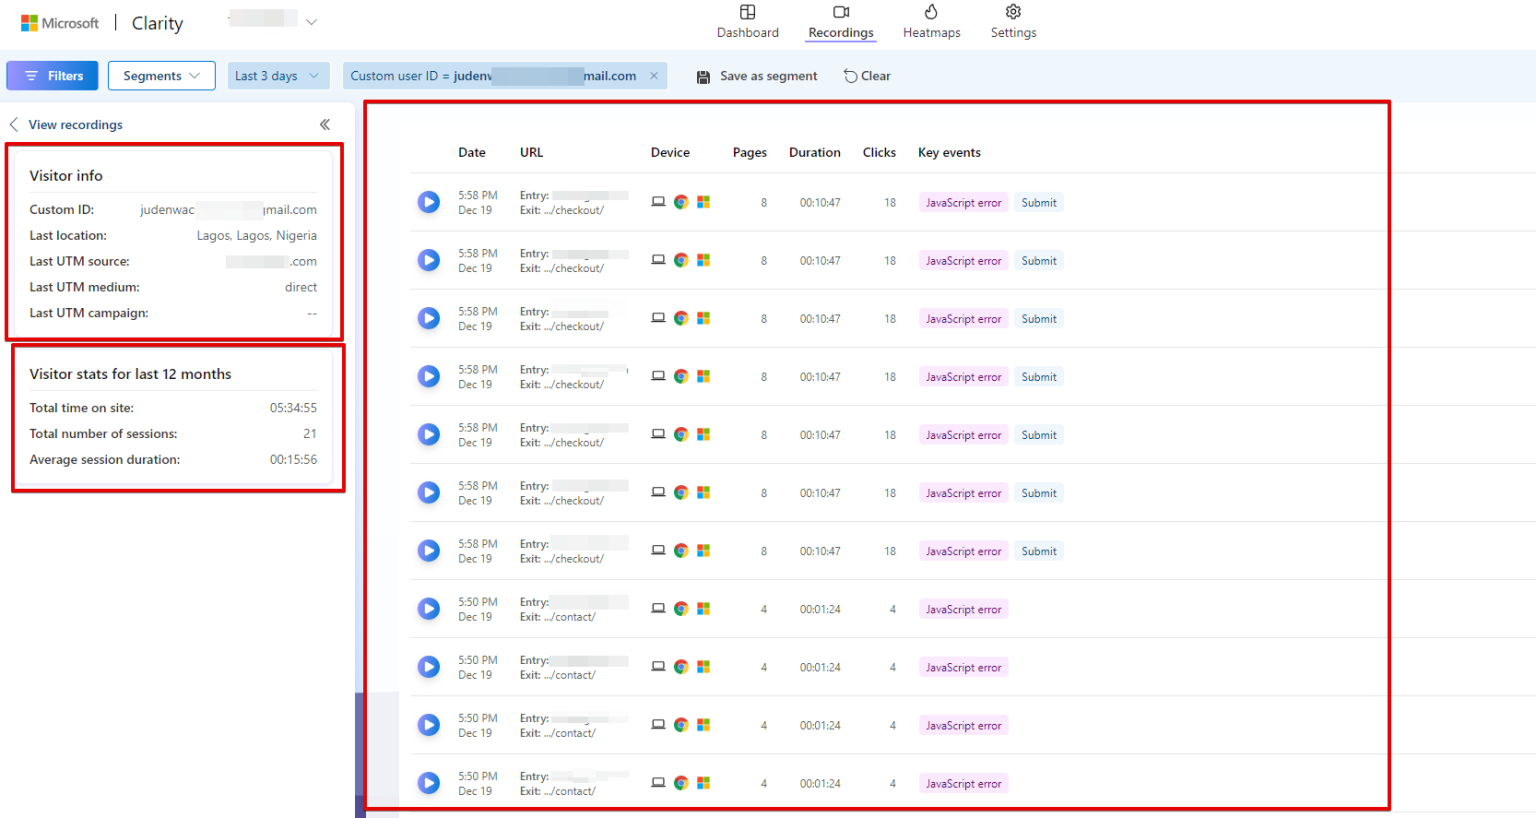Switch to the Heatmaps tab
Viewport: 1536px width, 818px height.
(x=930, y=22)
